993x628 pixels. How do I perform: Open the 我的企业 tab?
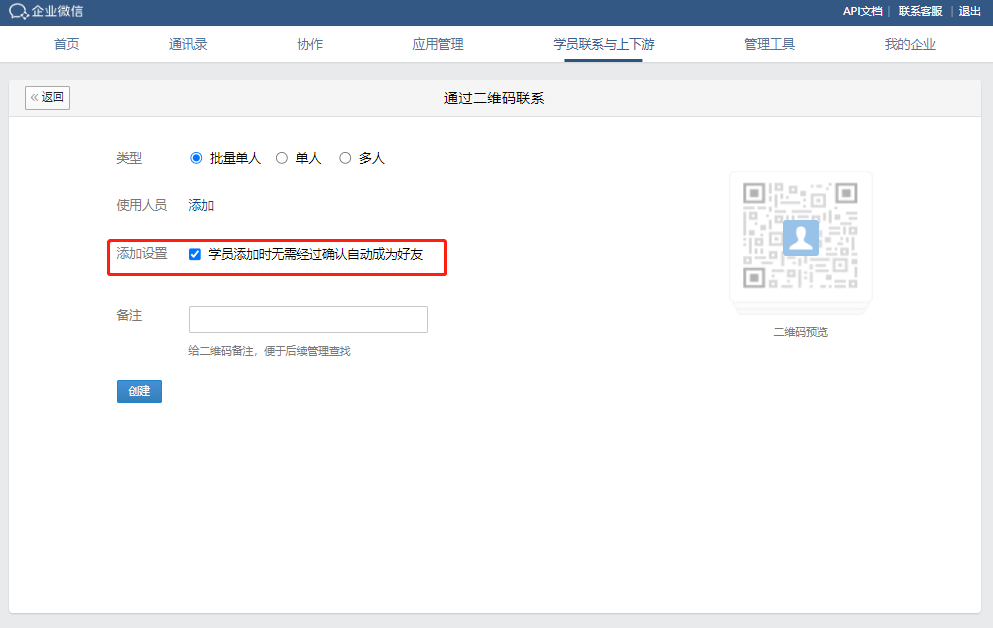click(x=910, y=44)
